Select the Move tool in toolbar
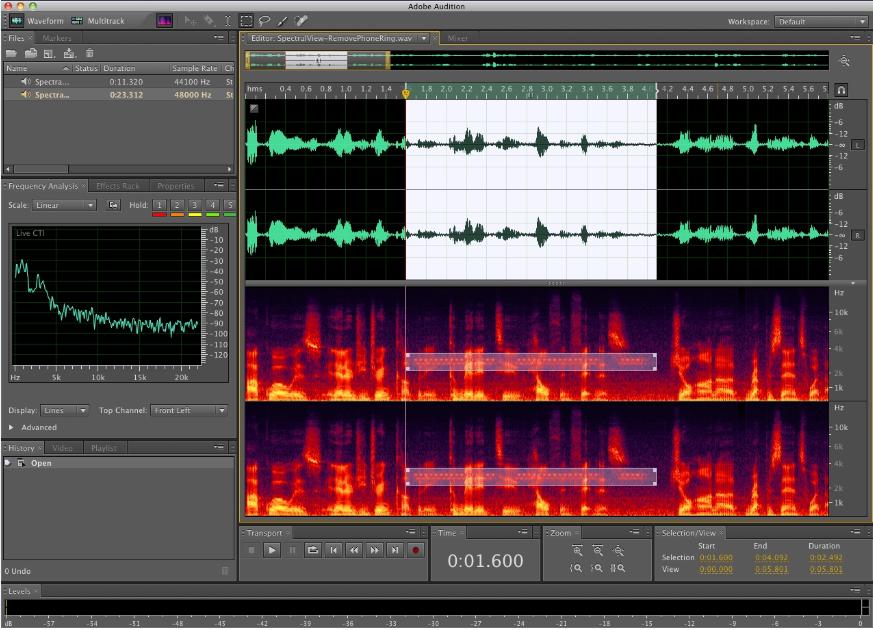Screen dimensions: 873x630 pyautogui.click(x=190, y=21)
